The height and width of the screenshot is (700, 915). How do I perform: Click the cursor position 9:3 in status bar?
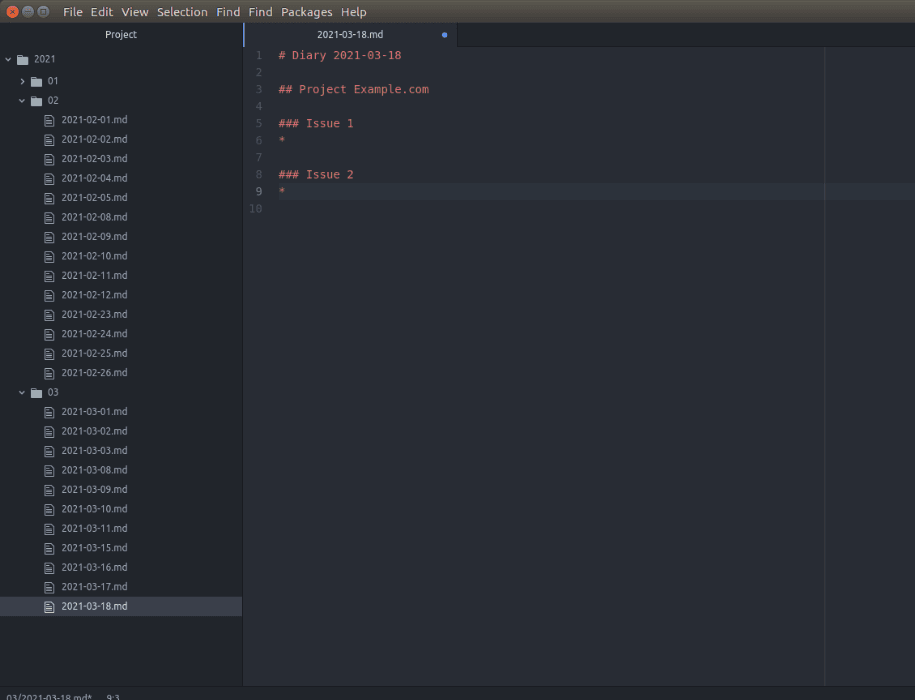pos(114,696)
